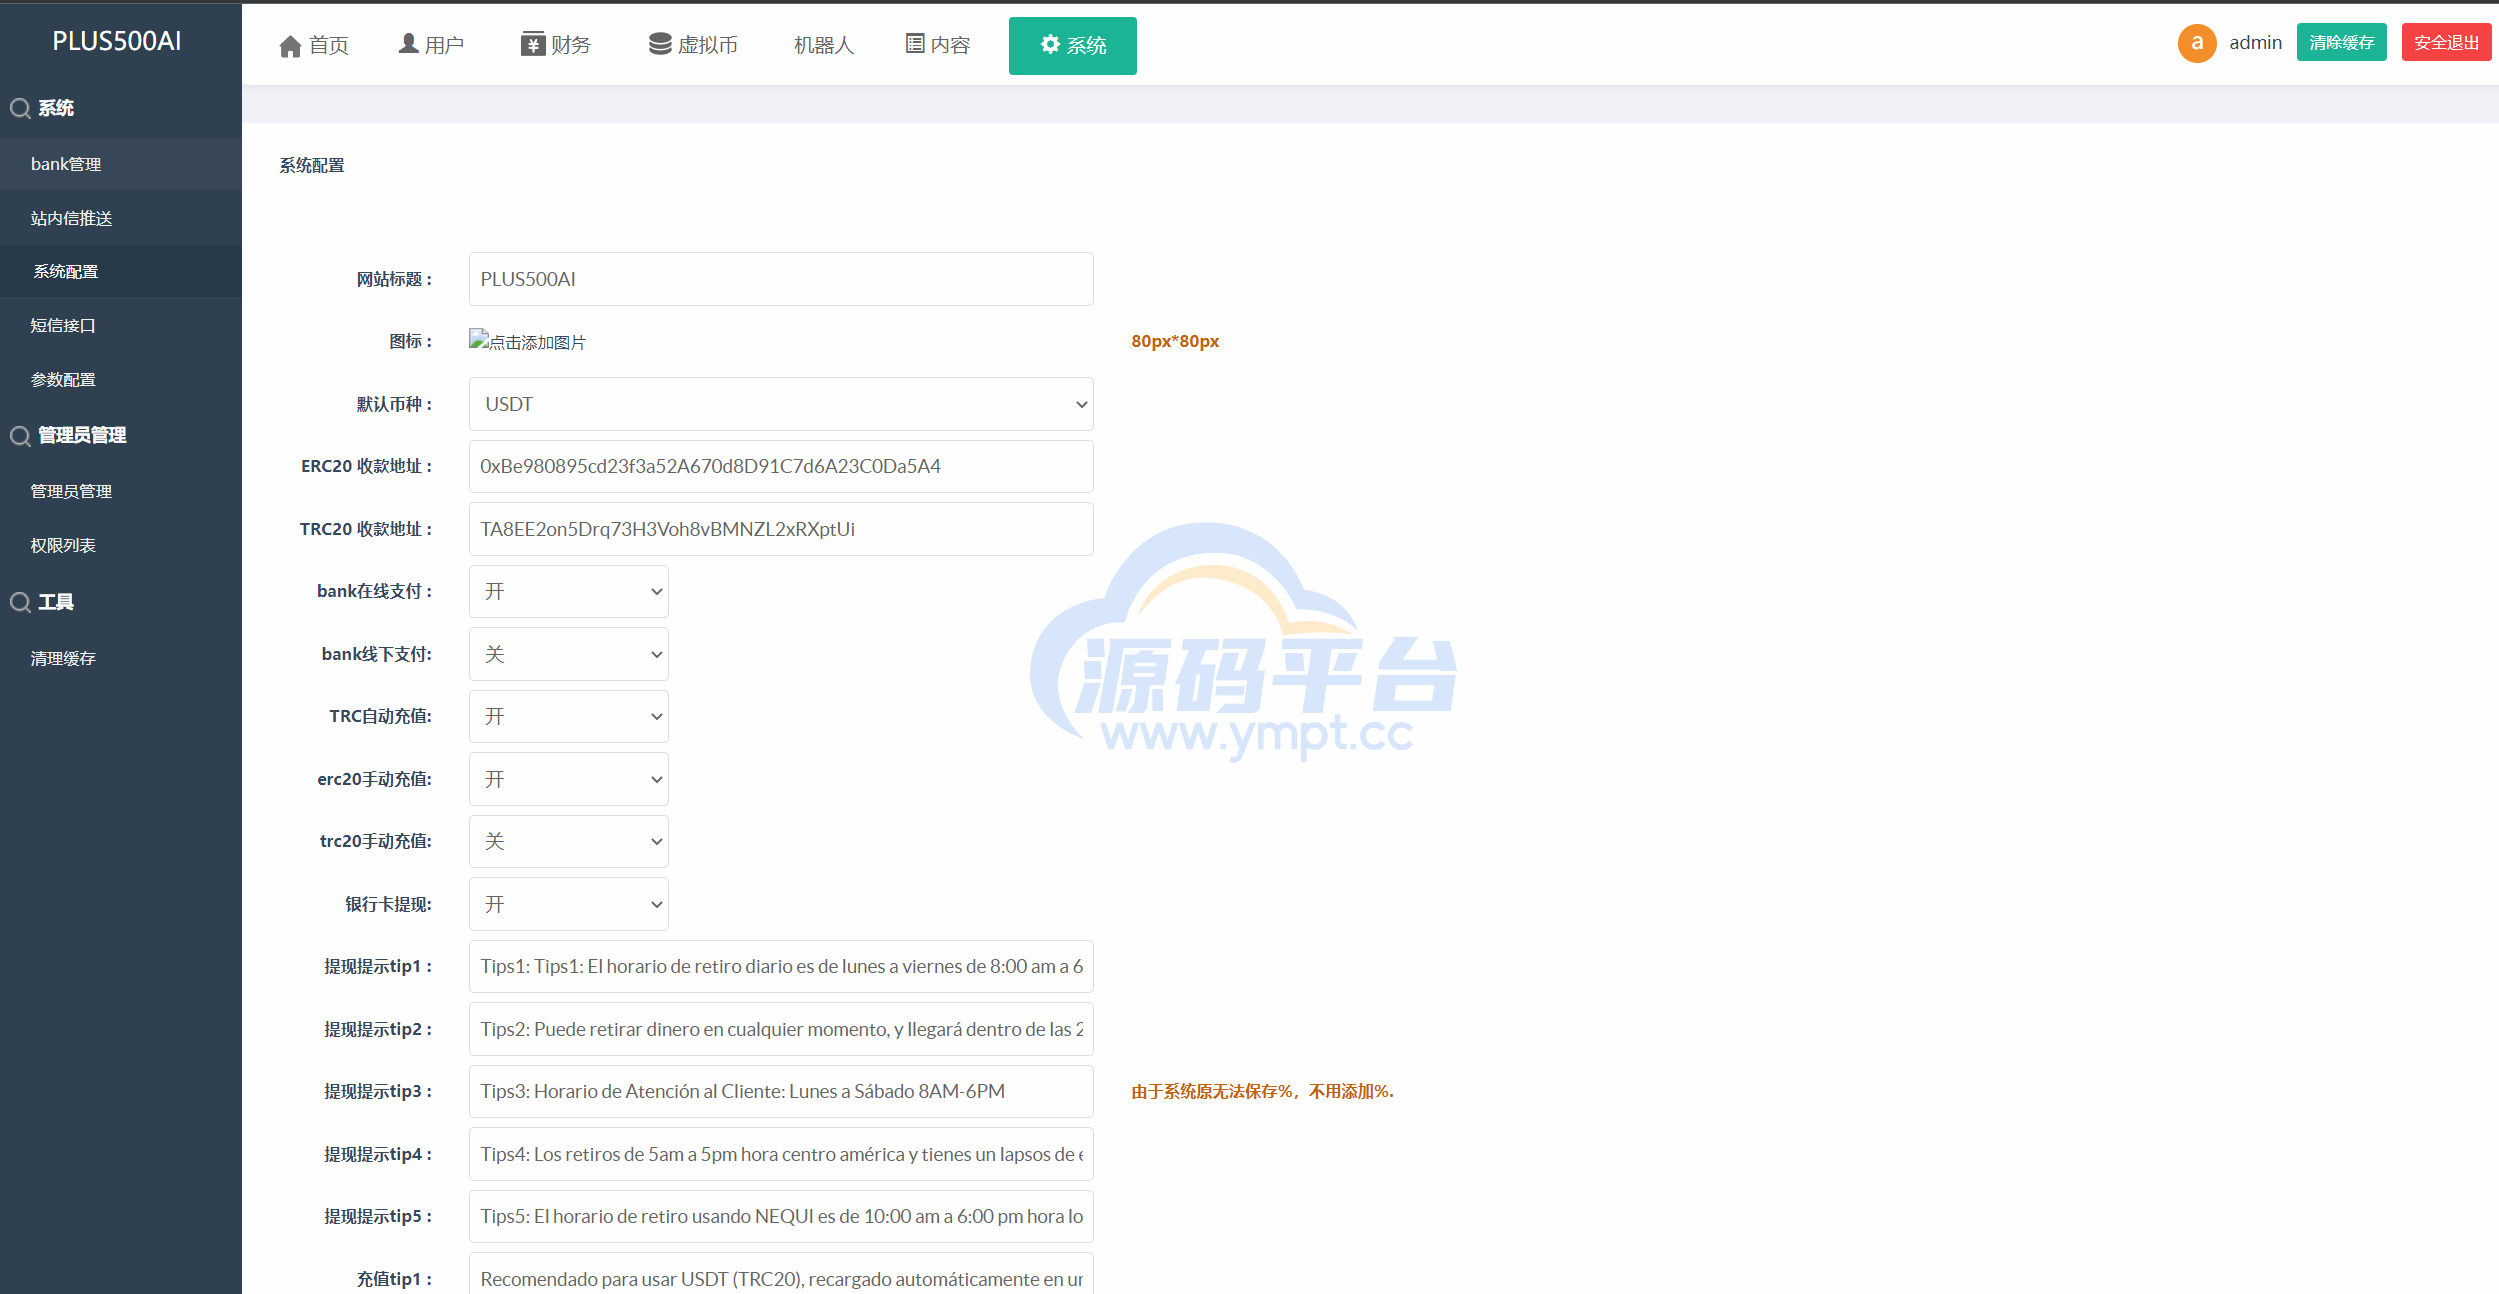Open the TRC自动充值 dropdown
Viewport: 2499px width, 1294px height.
pos(569,716)
